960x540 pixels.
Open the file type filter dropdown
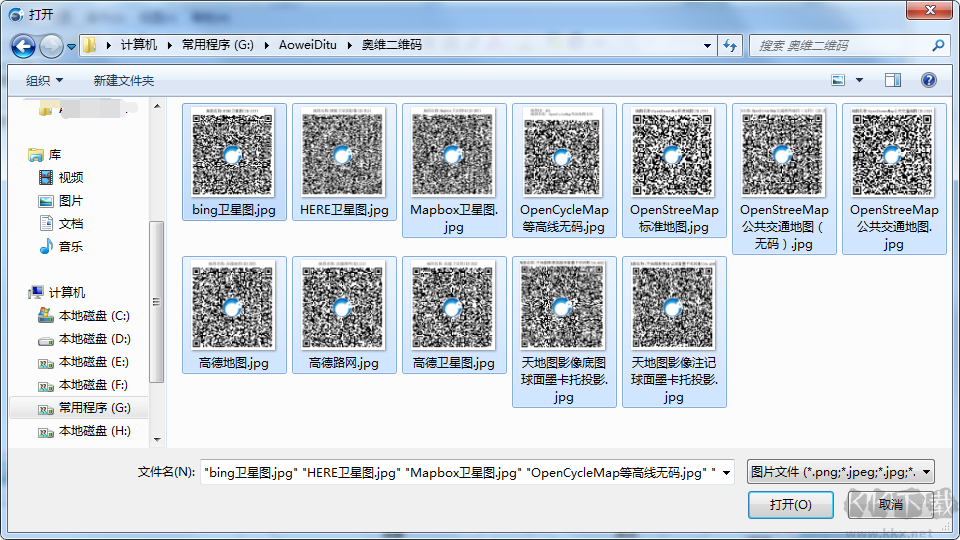[x=840, y=472]
